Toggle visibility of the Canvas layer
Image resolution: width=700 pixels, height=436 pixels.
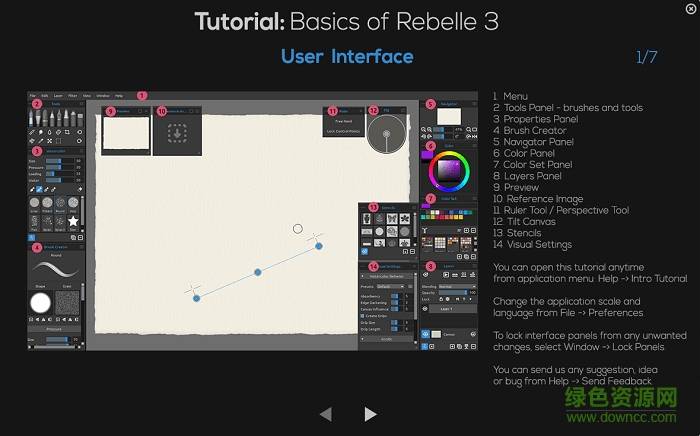425,335
